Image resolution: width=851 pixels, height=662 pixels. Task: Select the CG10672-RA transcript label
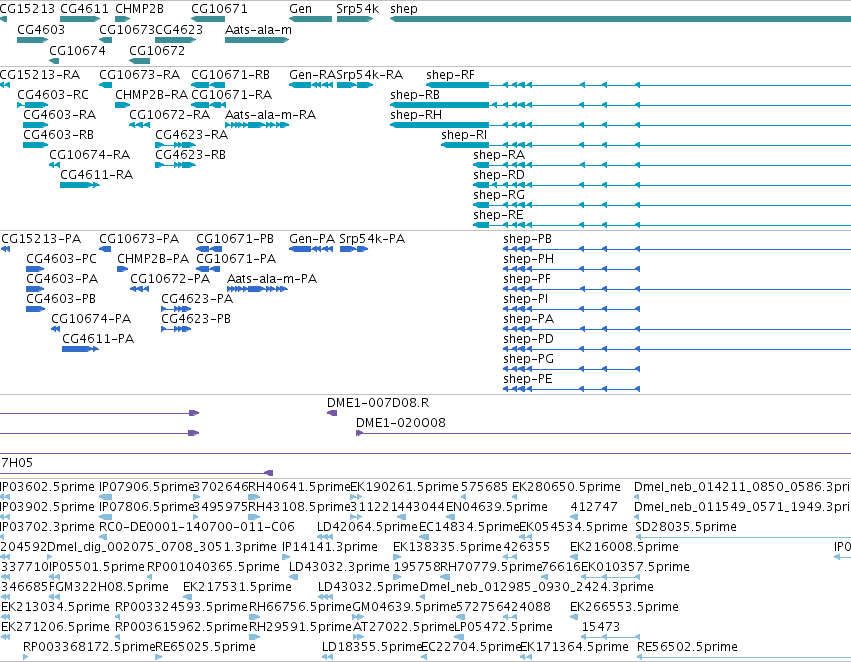click(x=169, y=115)
